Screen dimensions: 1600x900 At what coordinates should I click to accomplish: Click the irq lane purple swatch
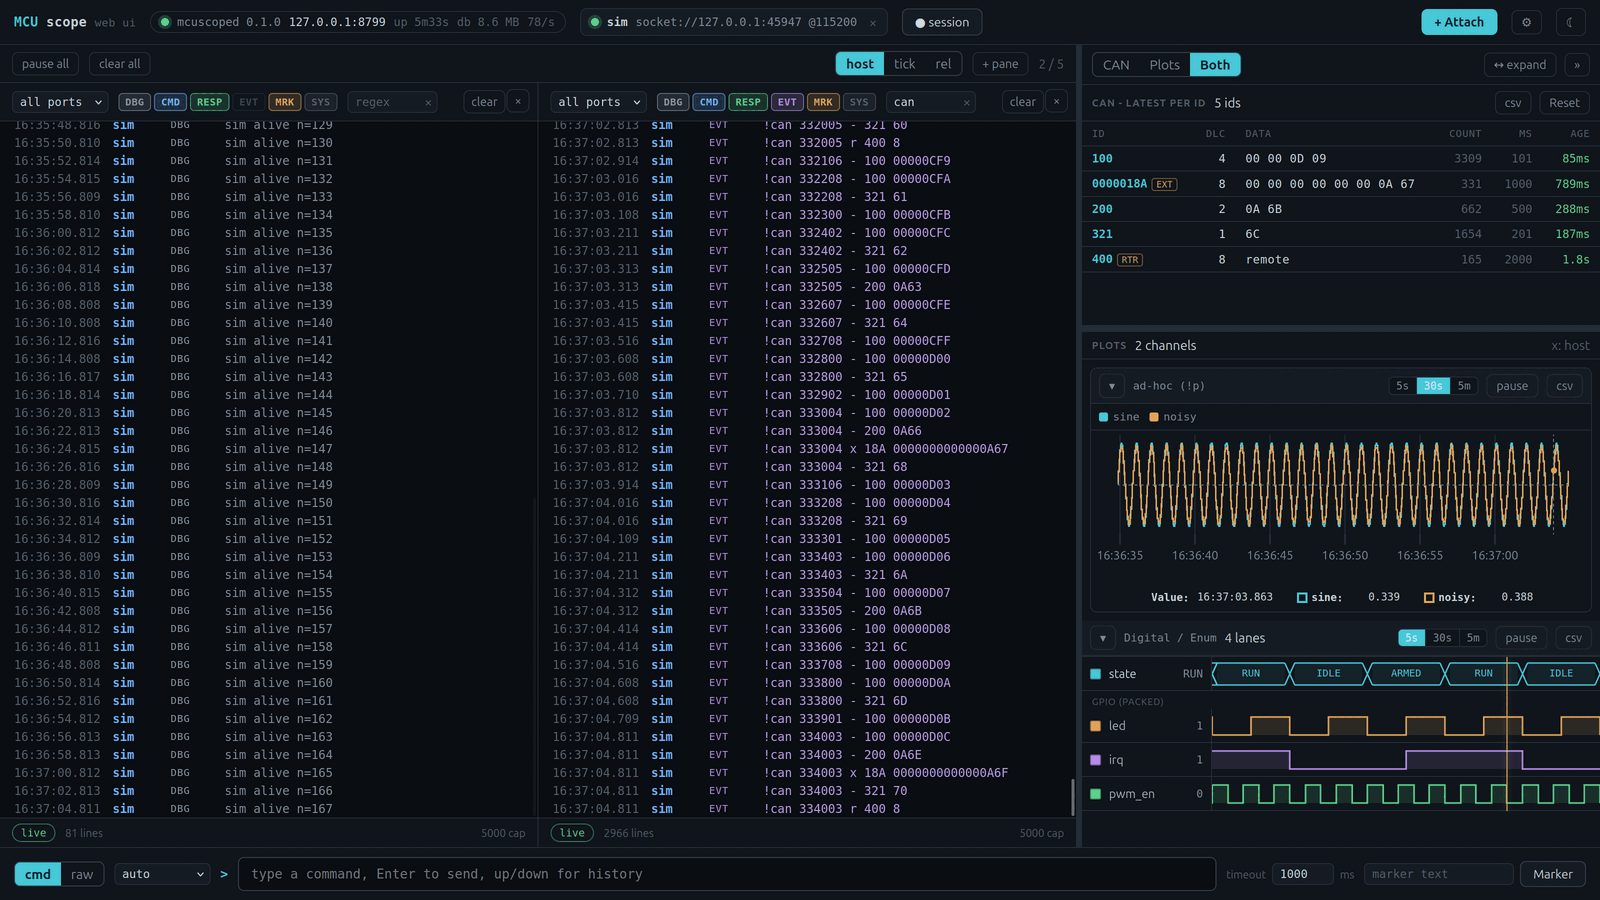[x=1095, y=760]
